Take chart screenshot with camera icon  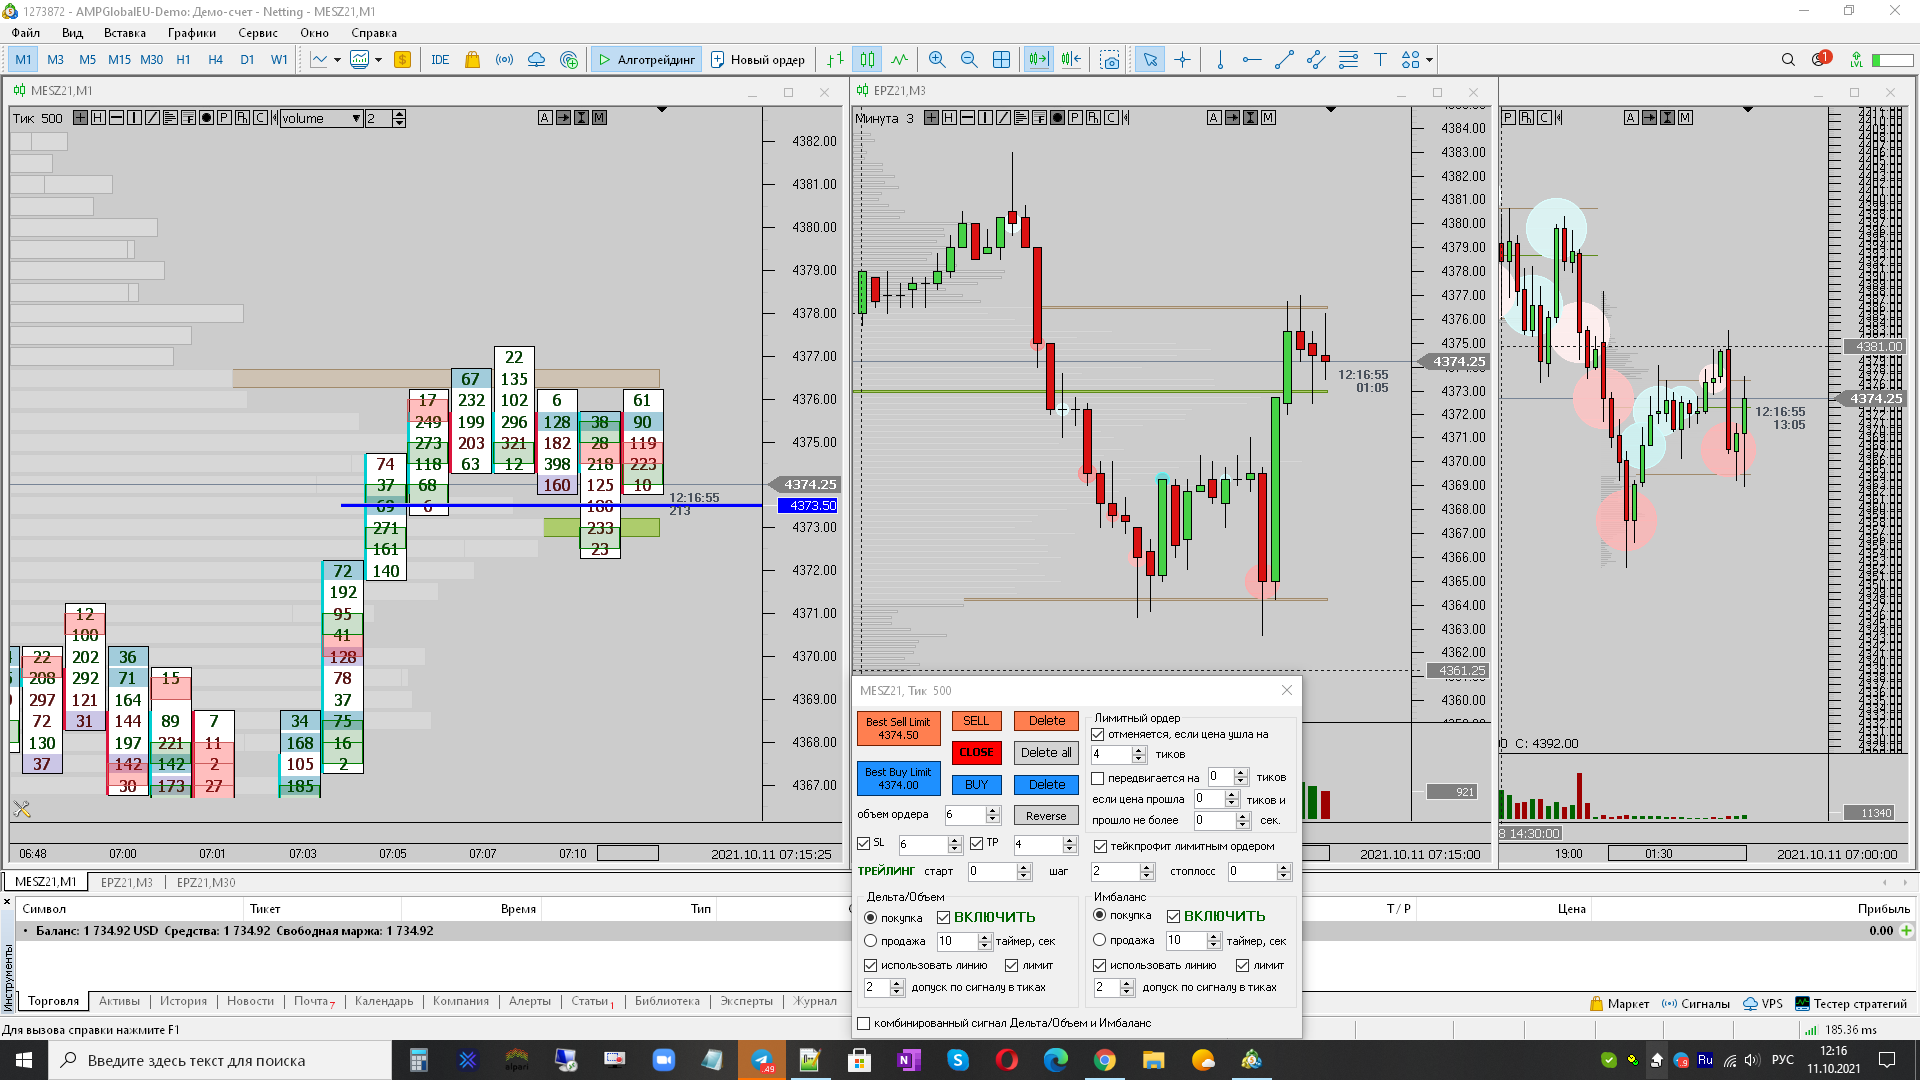pos(1109,60)
